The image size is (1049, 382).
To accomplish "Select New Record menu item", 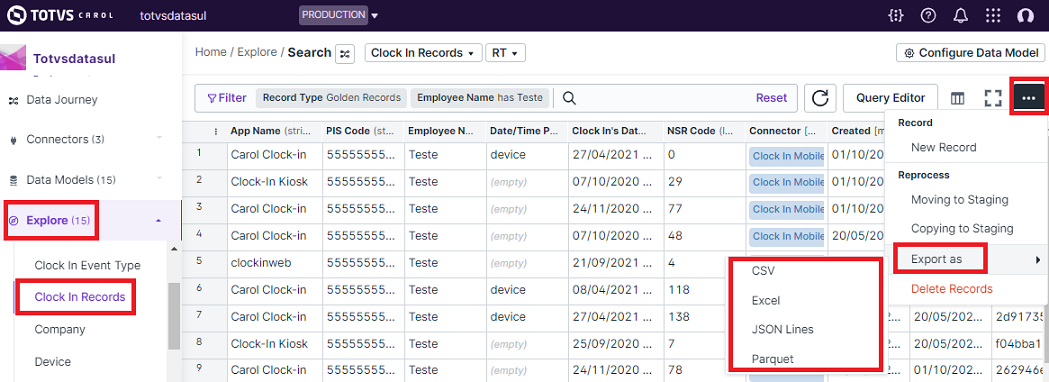I will tap(943, 147).
